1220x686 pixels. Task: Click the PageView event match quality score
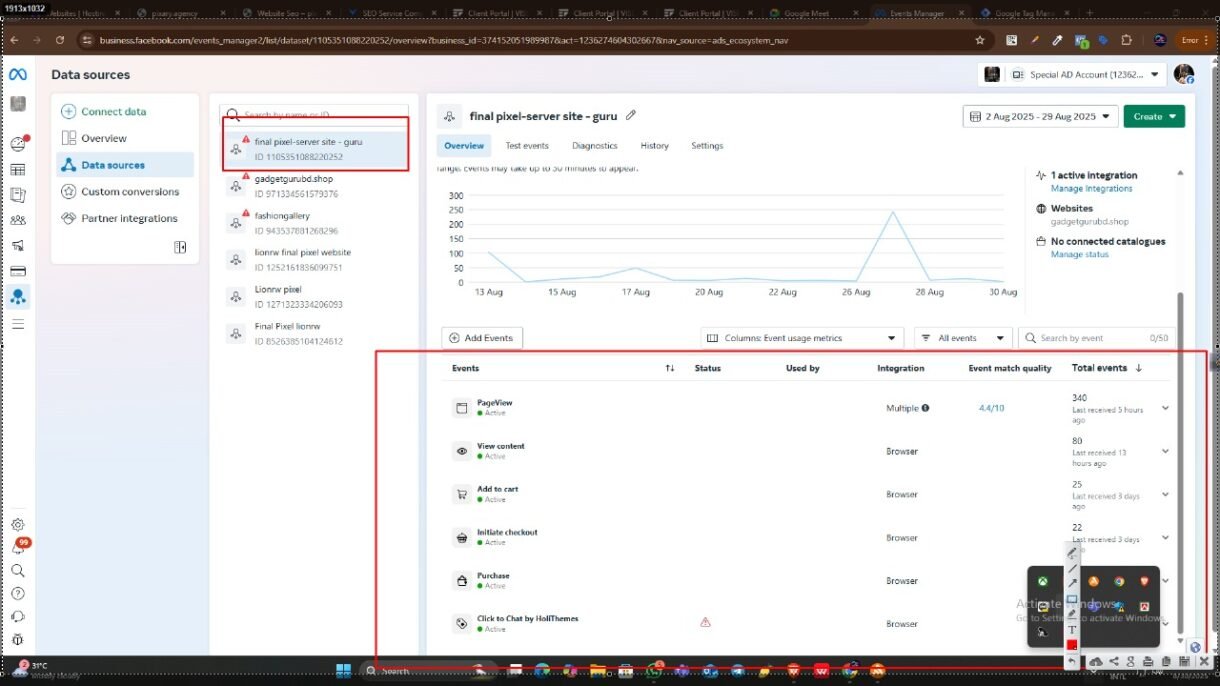click(x=991, y=408)
